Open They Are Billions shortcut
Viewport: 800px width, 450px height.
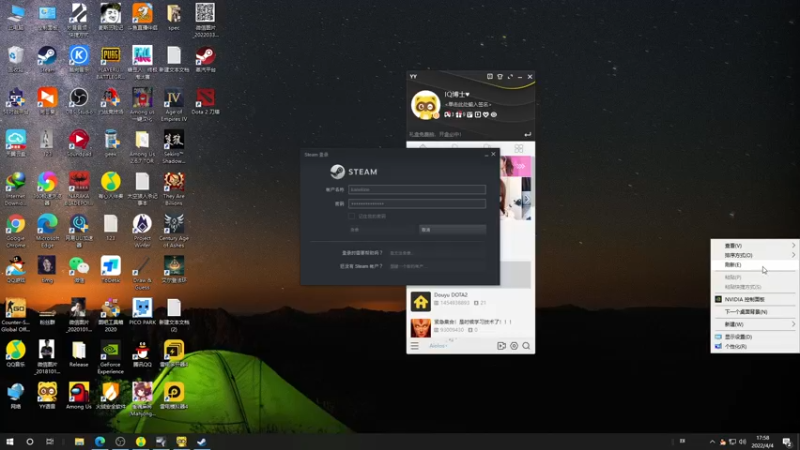pyautogui.click(x=173, y=189)
